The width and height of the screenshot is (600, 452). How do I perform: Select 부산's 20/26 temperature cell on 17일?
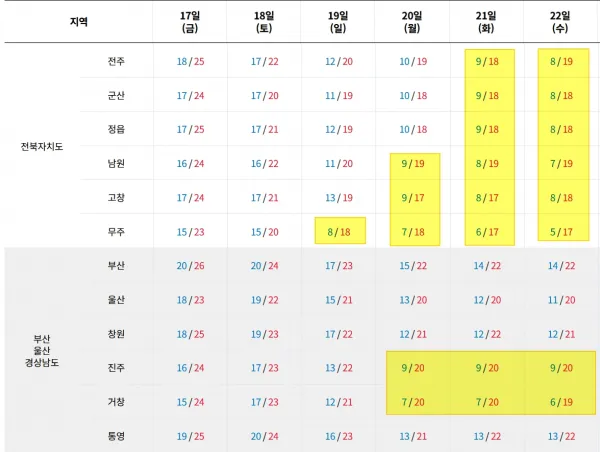pos(190,265)
